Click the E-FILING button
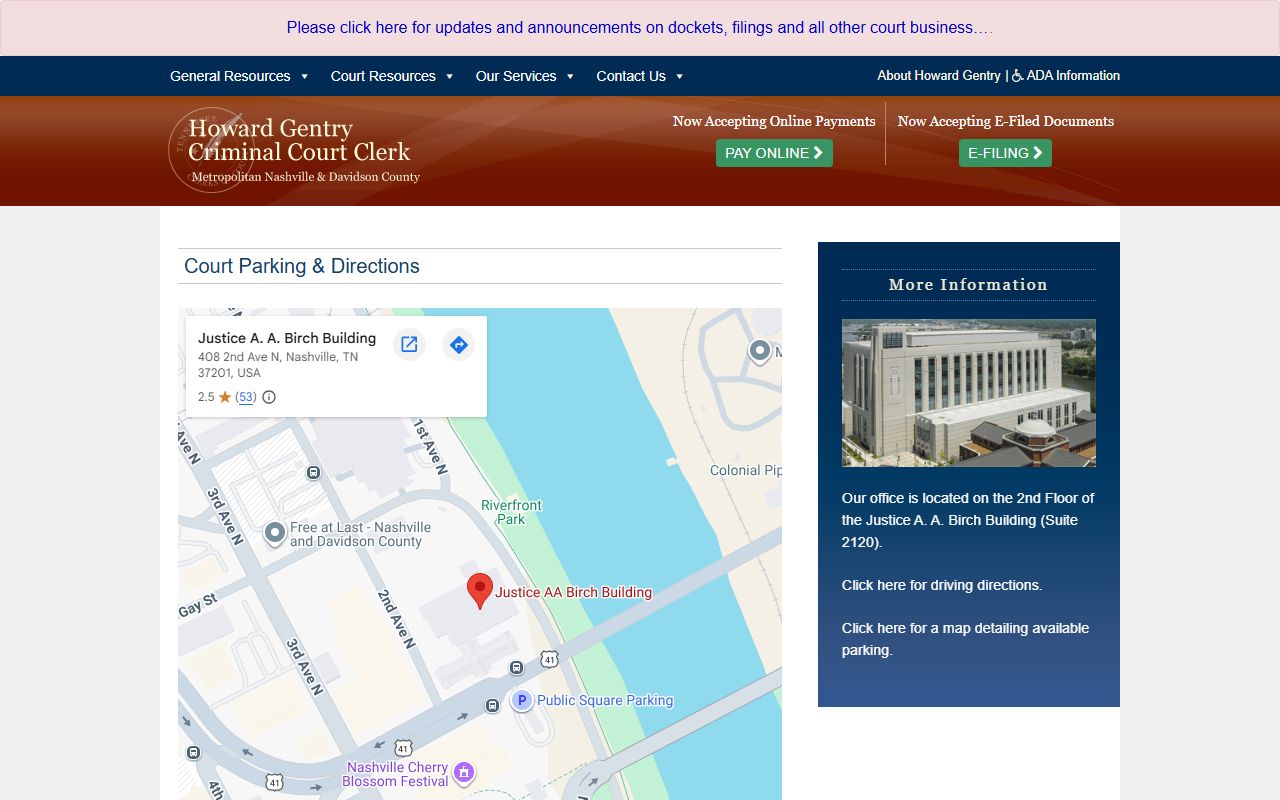 [1005, 153]
